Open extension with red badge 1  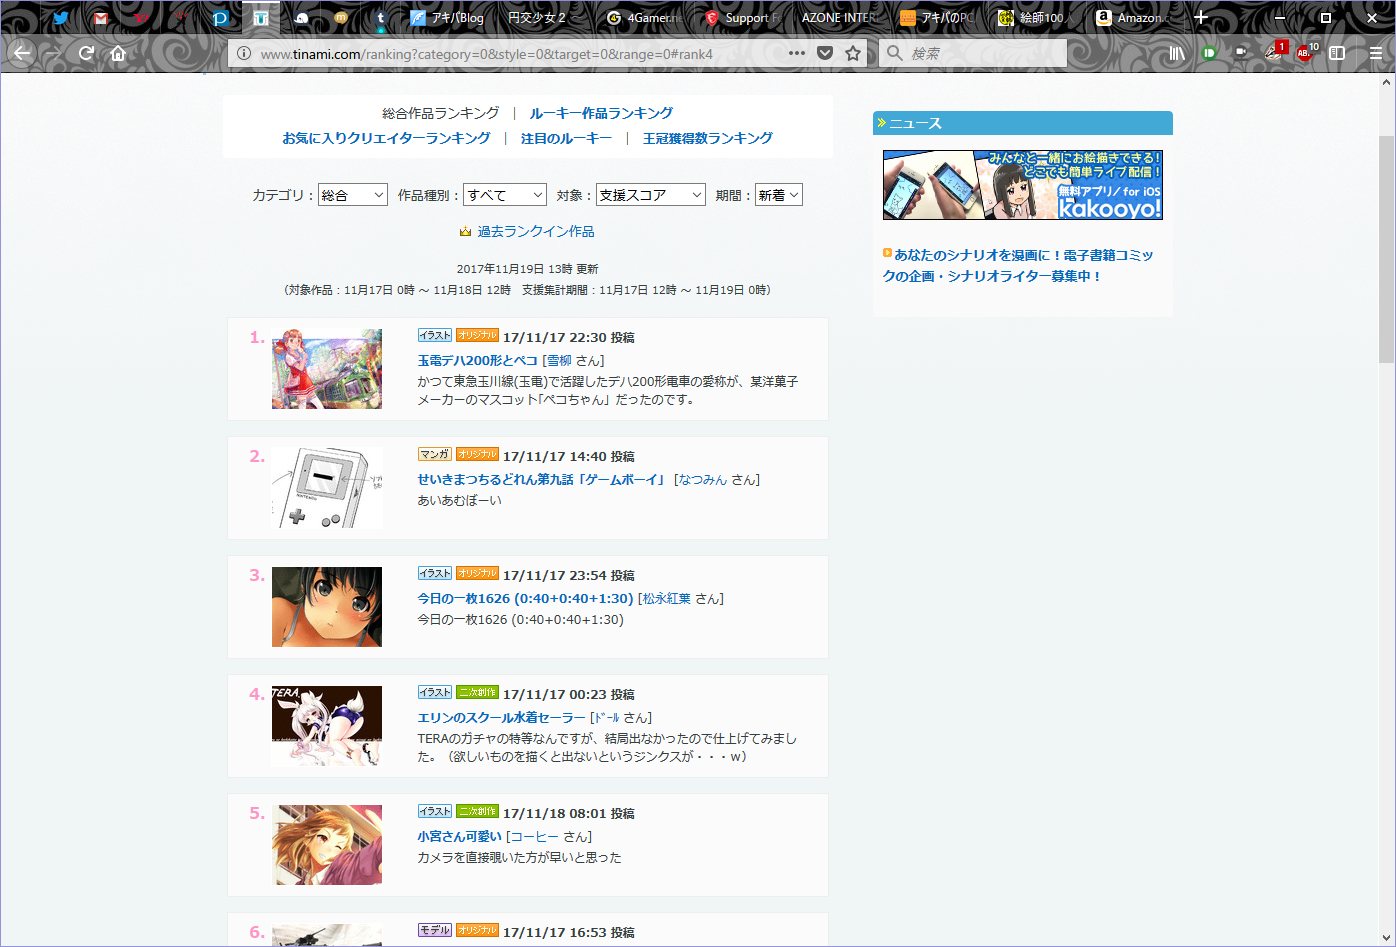(x=1274, y=52)
